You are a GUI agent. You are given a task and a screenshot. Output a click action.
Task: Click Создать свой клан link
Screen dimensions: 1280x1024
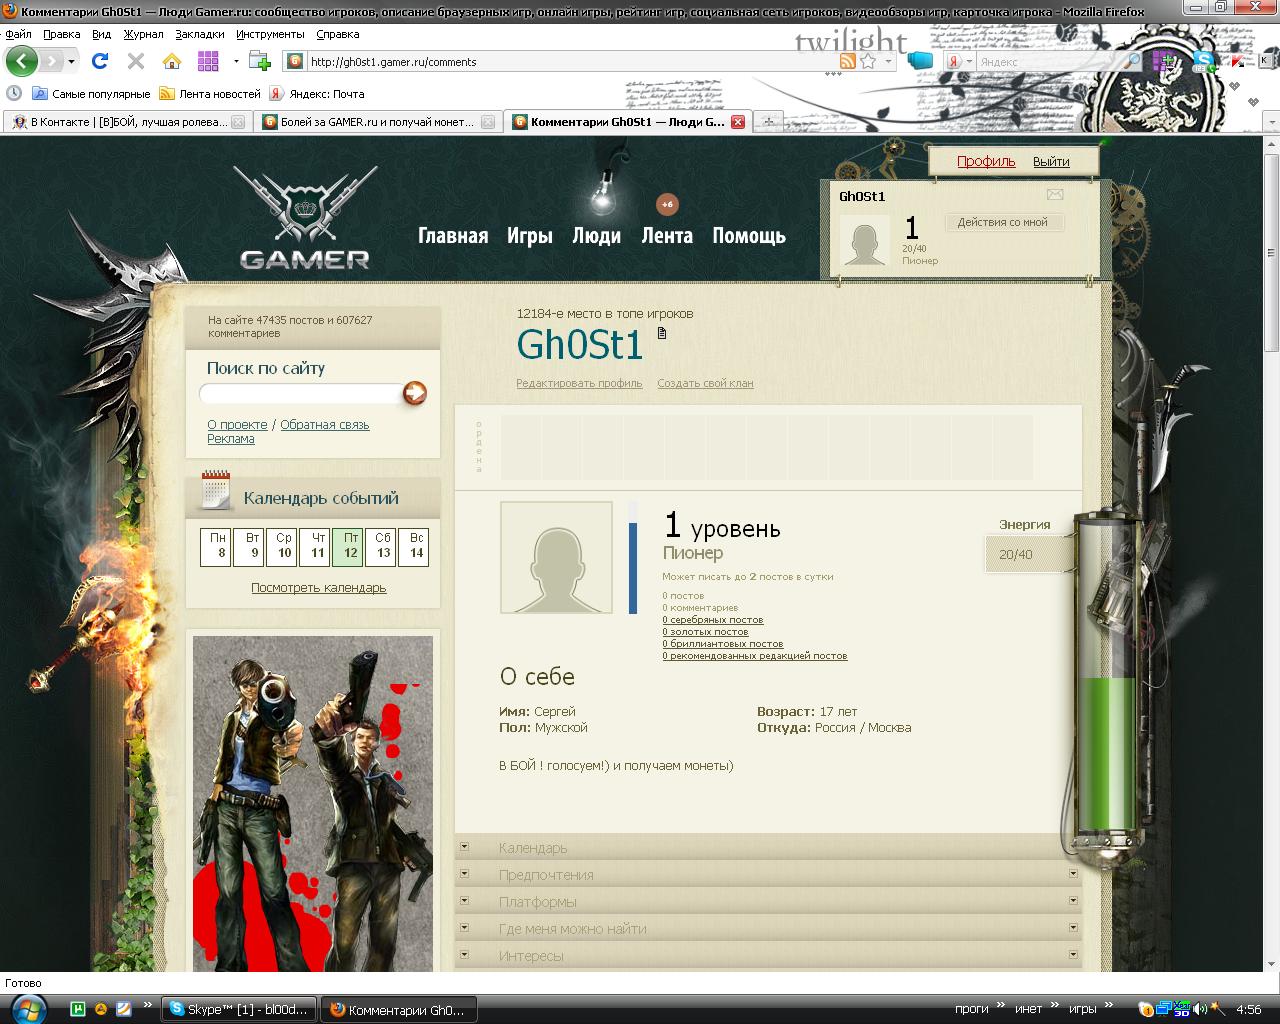click(x=705, y=383)
